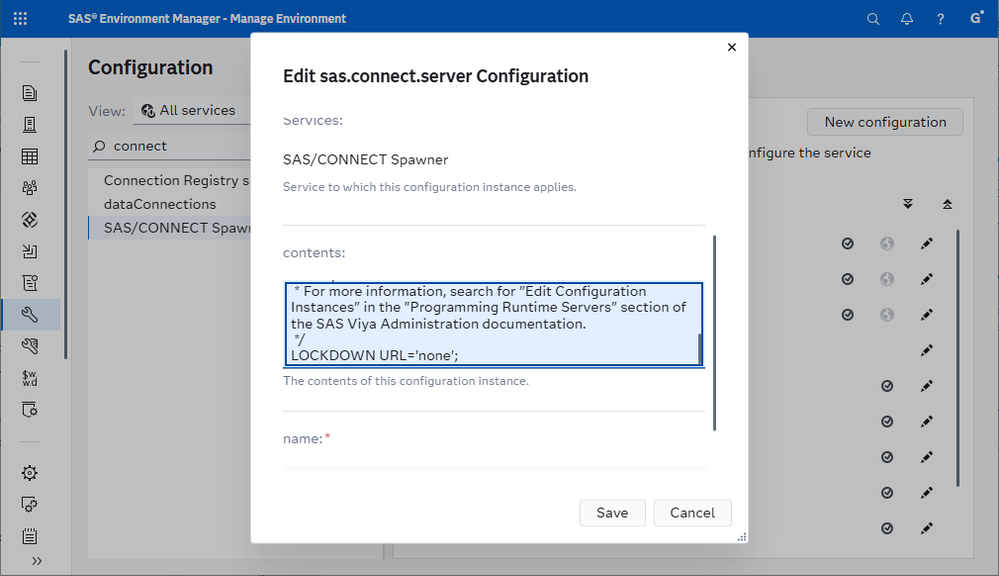999x576 pixels.
Task: Expand the sidebar with double chevron
Action: click(x=37, y=561)
